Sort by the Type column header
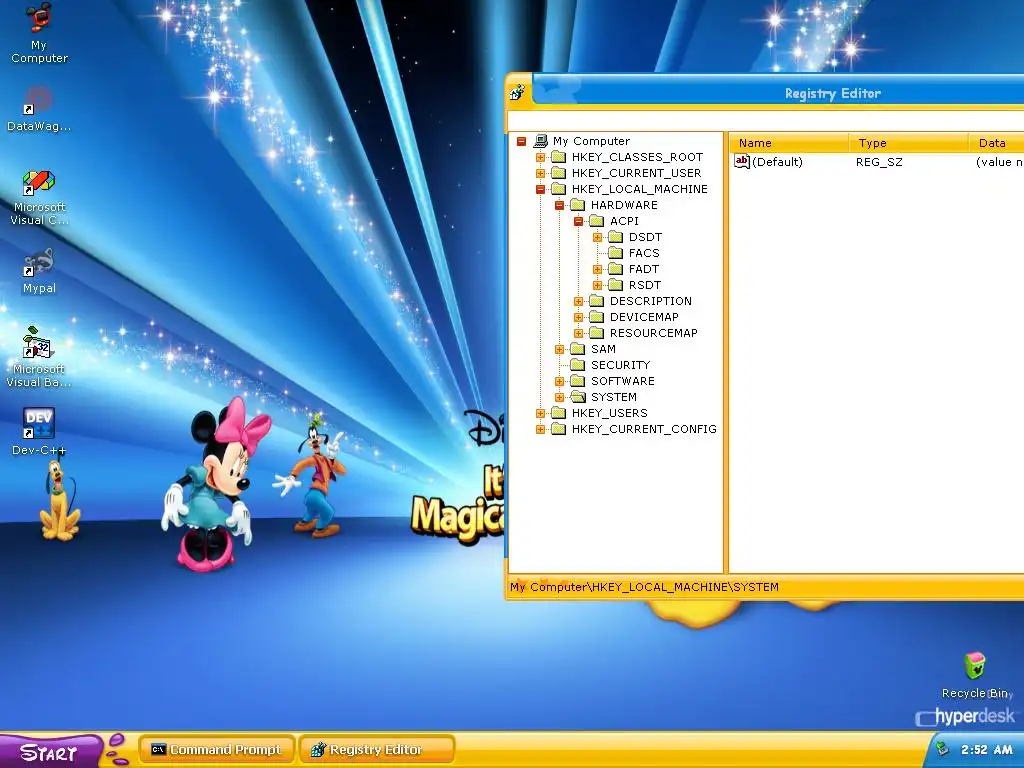This screenshot has height=768, width=1024. click(908, 142)
